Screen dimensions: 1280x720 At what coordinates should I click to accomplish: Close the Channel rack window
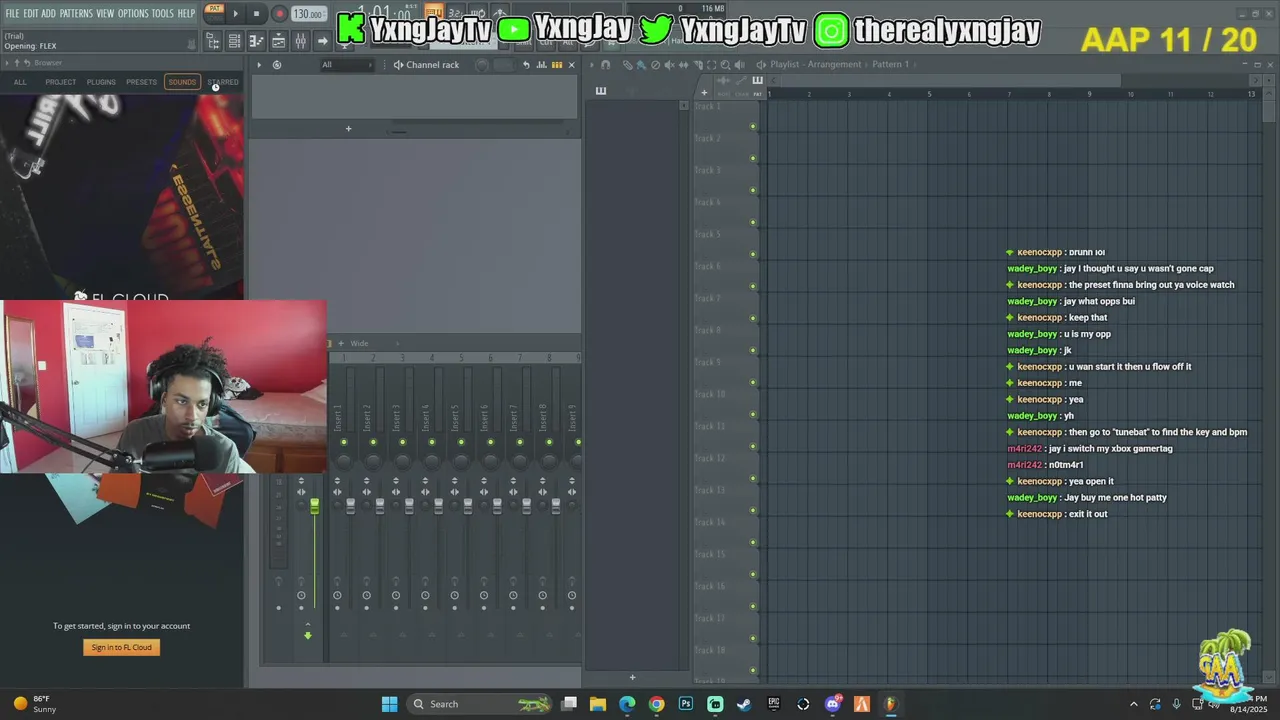571,65
